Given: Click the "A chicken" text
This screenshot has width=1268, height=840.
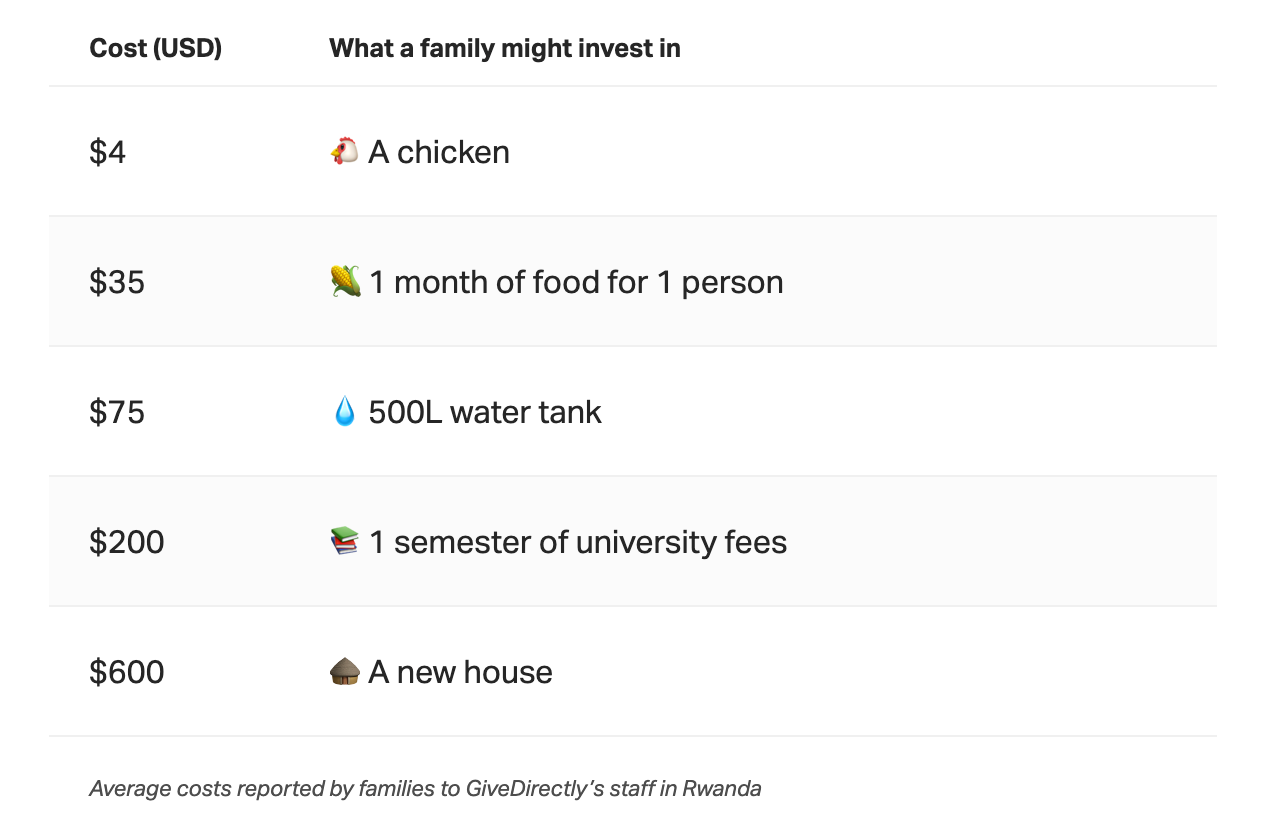Looking at the screenshot, I should click(x=439, y=152).
